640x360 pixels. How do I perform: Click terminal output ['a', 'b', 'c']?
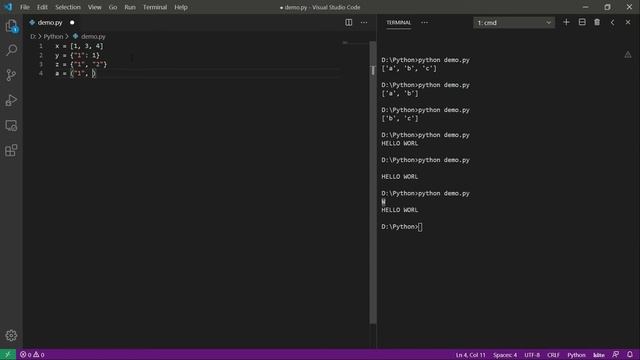coord(409,69)
